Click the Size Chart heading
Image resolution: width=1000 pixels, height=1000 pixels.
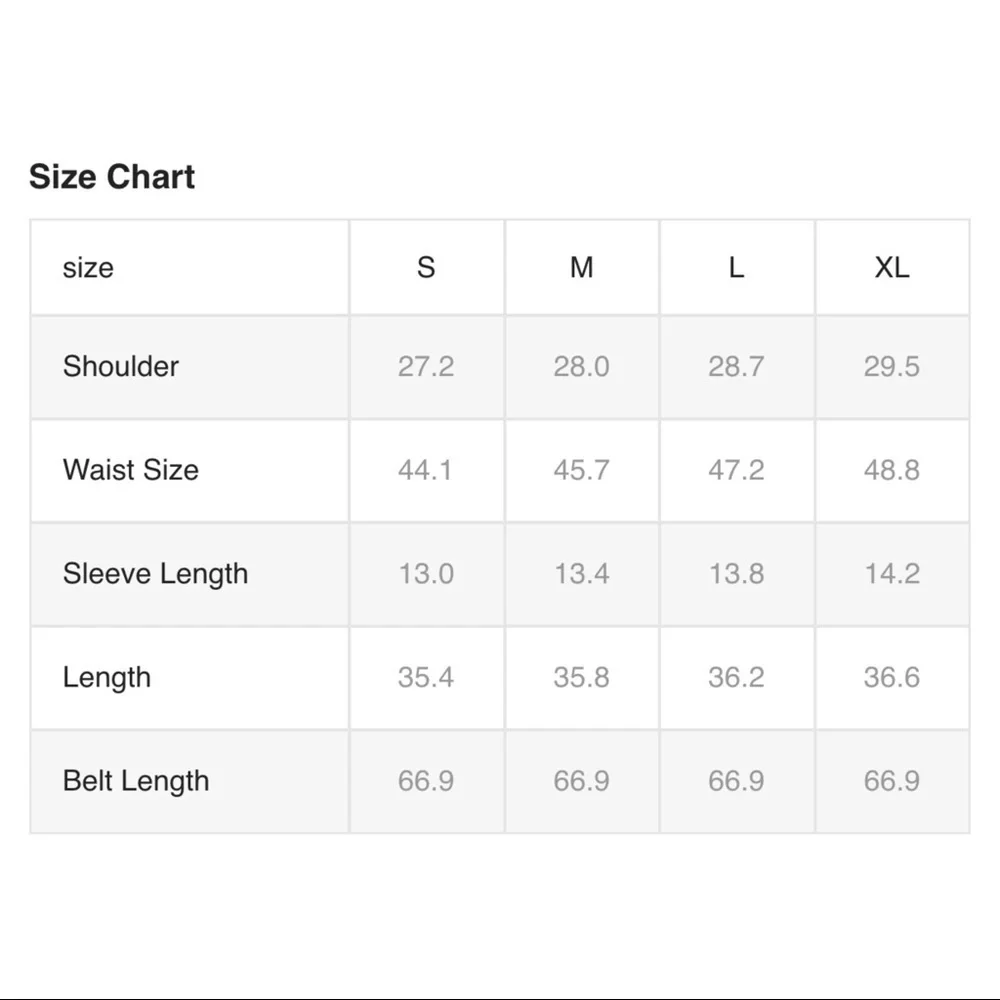112,177
